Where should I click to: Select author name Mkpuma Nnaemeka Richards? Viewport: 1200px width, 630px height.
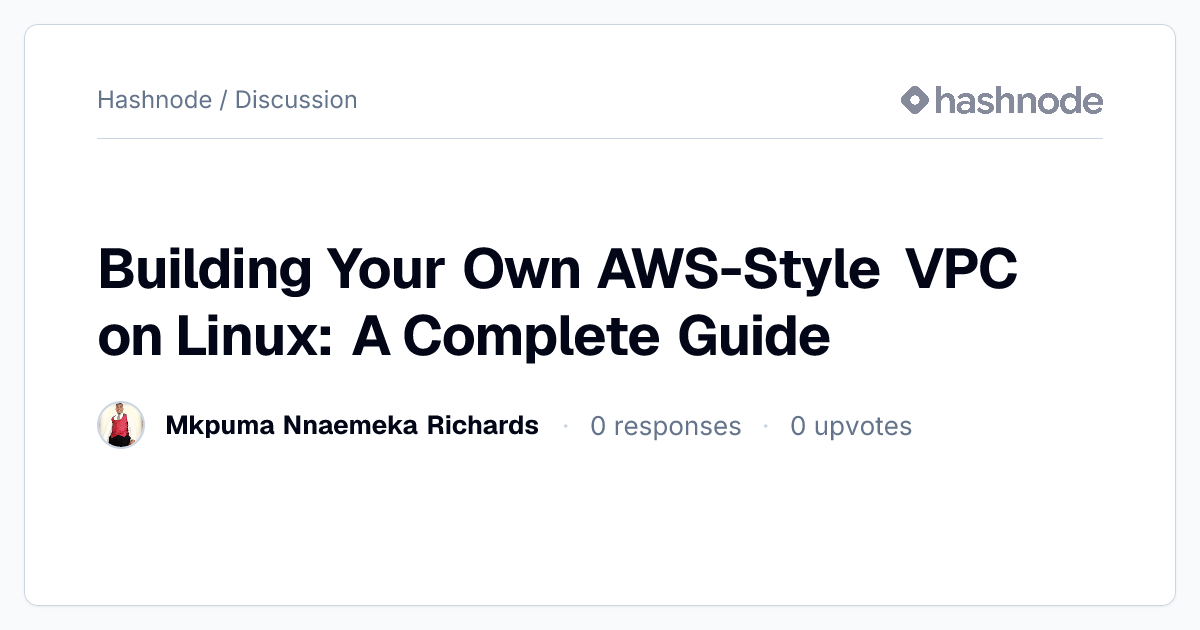352,426
